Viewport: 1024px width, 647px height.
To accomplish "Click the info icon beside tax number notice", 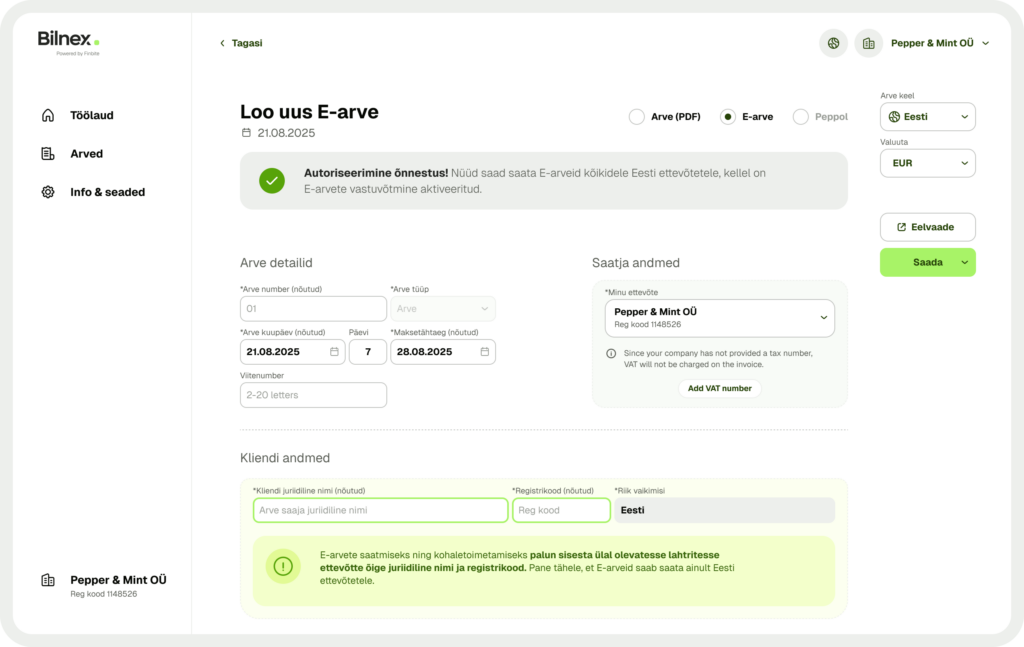I will pyautogui.click(x=611, y=353).
